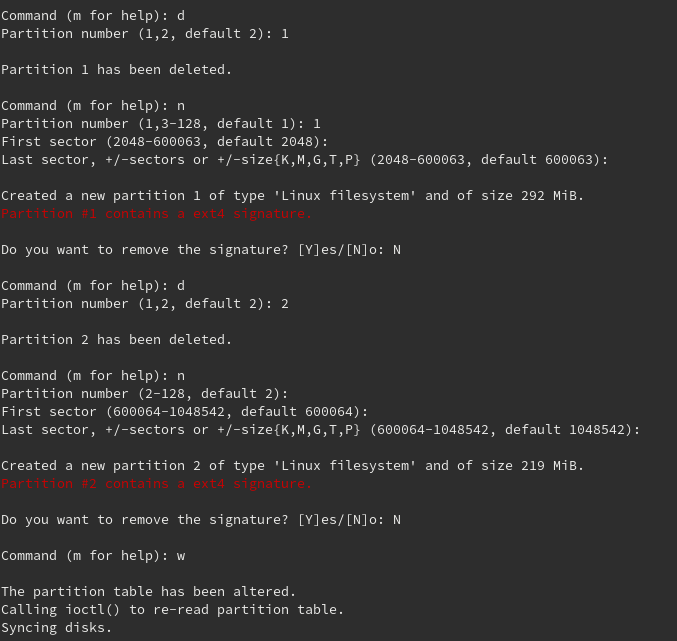Click the 'Last sector' line ending in 'default 600063'

pos(304,160)
